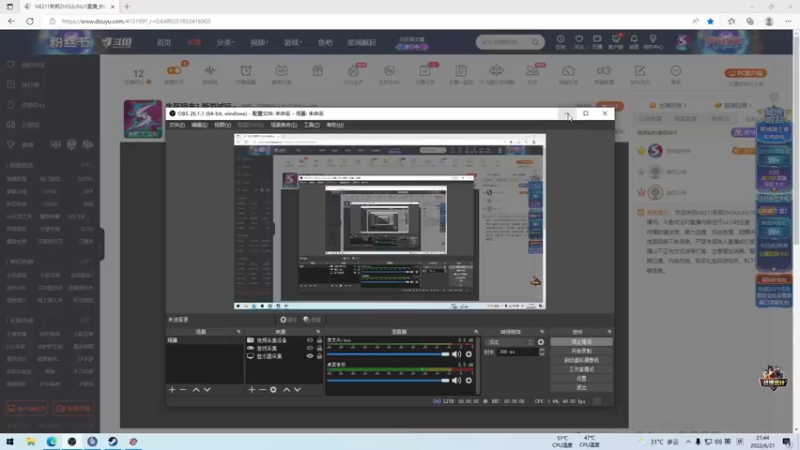This screenshot has width=800, height=450.
Task: Pop out the 控件 dock panel in OBS
Action: (x=609, y=332)
